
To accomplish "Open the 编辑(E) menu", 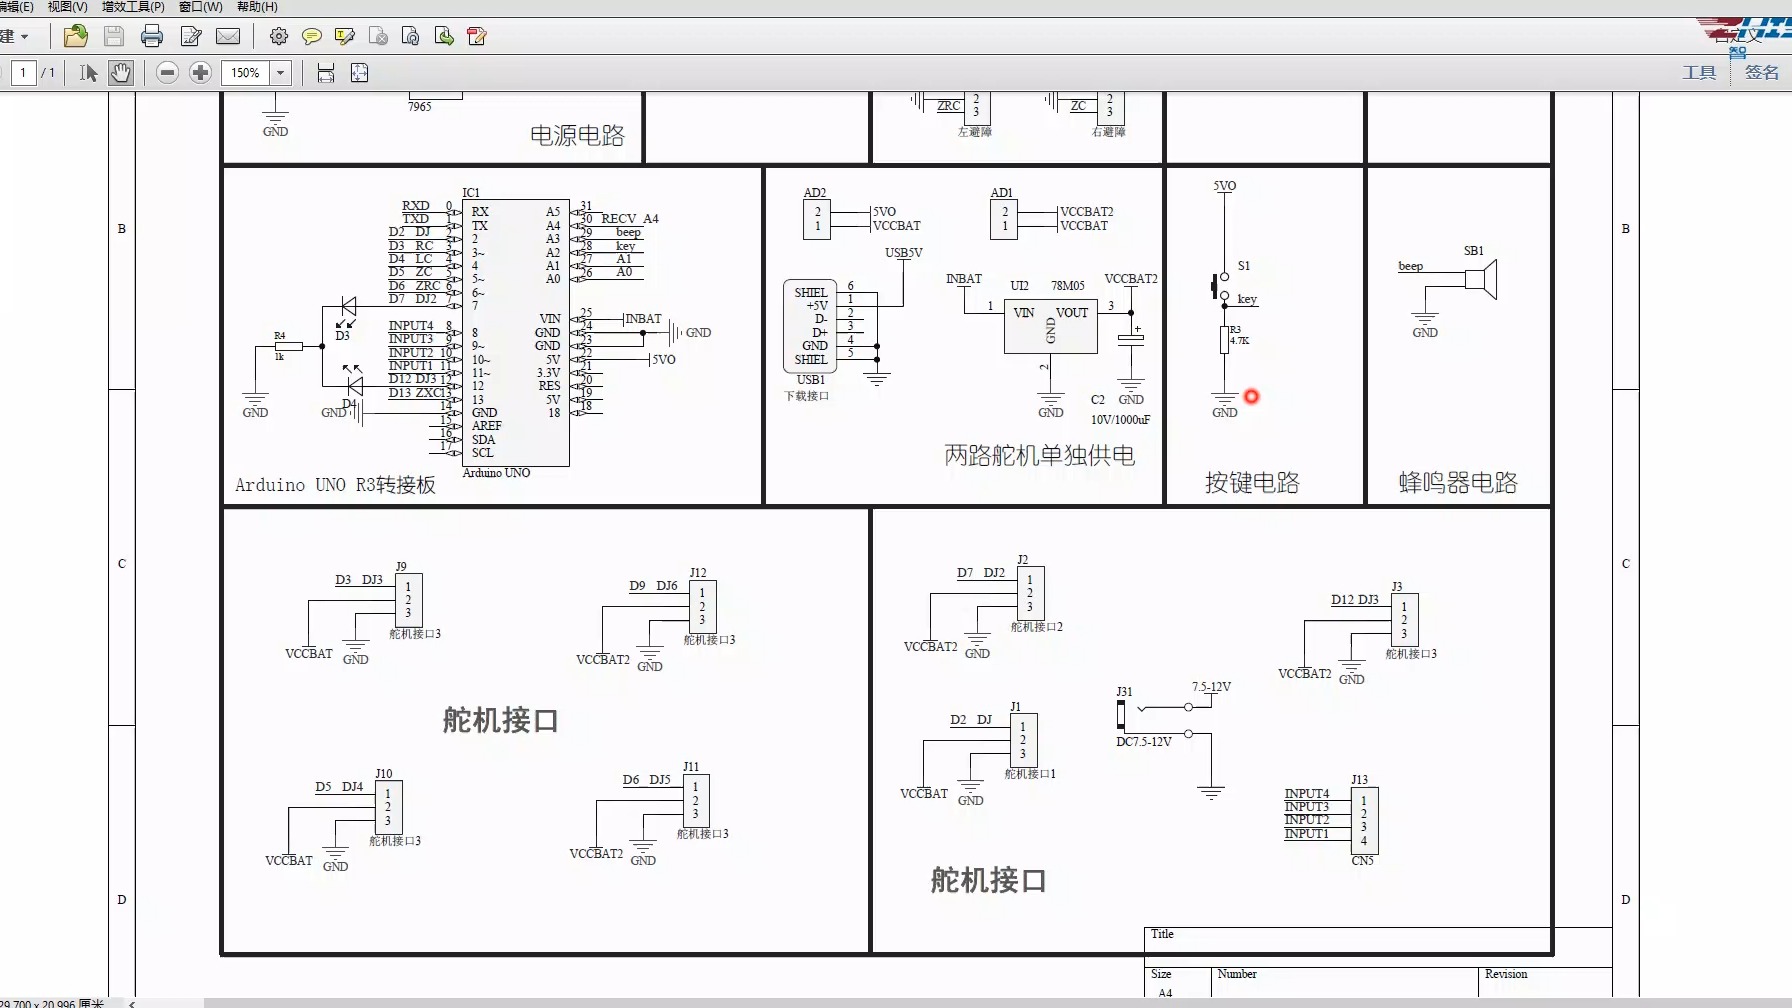I will click(15, 7).
